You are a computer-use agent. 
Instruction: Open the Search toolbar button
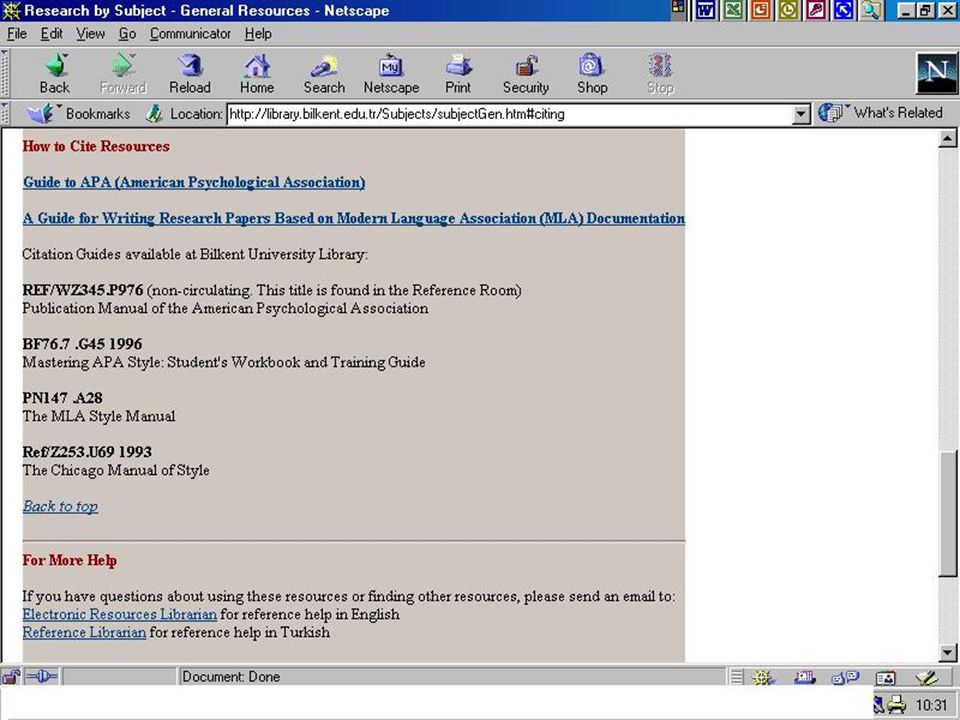(324, 73)
